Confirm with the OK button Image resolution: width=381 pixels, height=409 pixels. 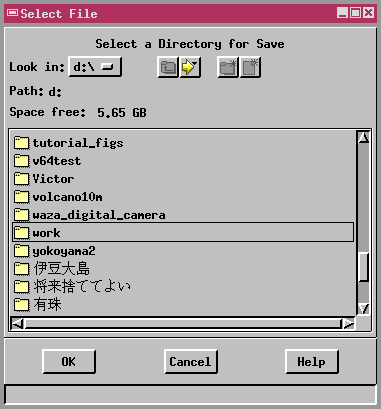coord(69,362)
